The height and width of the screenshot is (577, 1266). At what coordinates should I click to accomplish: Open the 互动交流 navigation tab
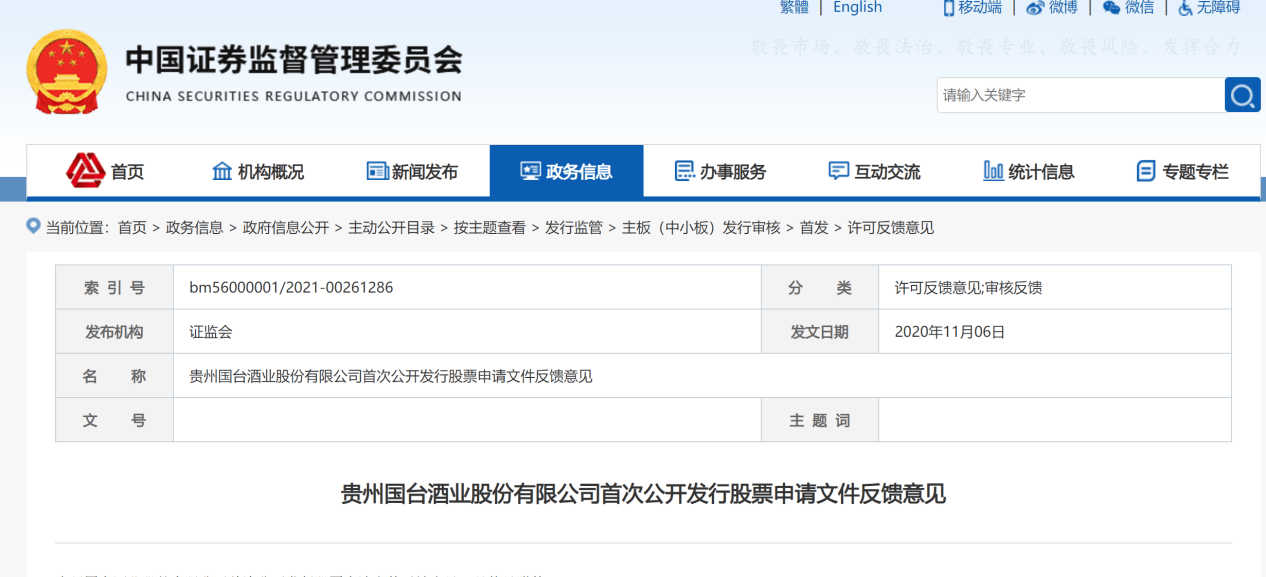[874, 171]
